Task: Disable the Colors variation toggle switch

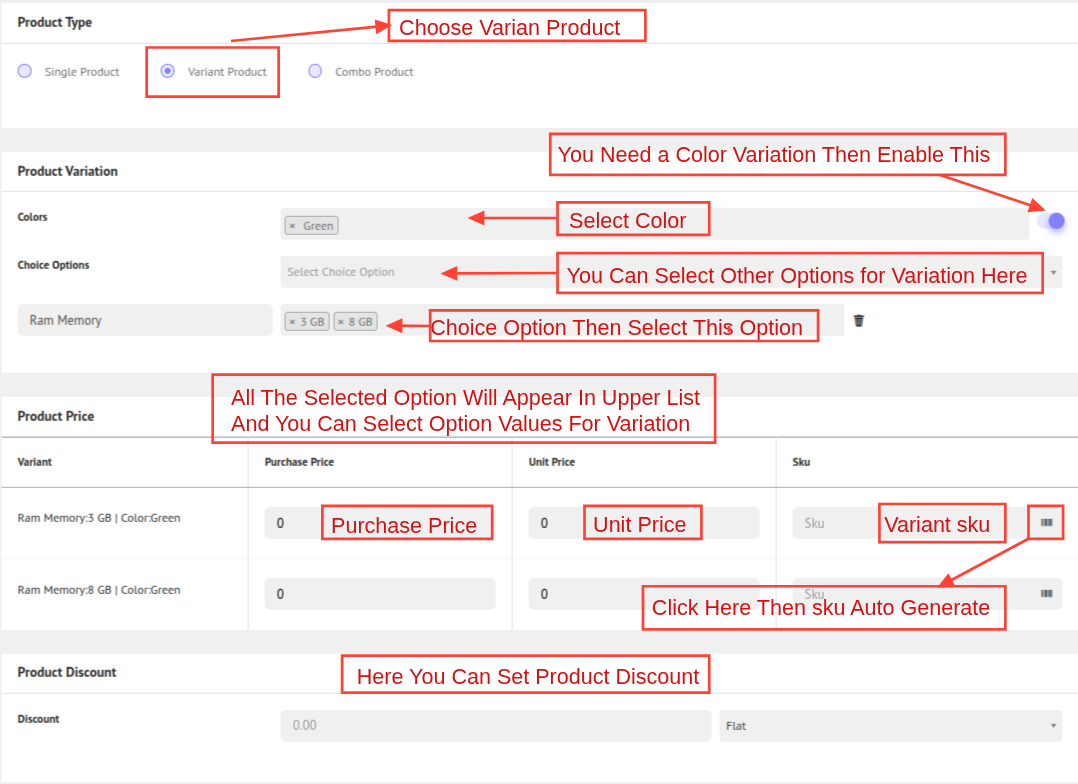Action: tap(1050, 221)
